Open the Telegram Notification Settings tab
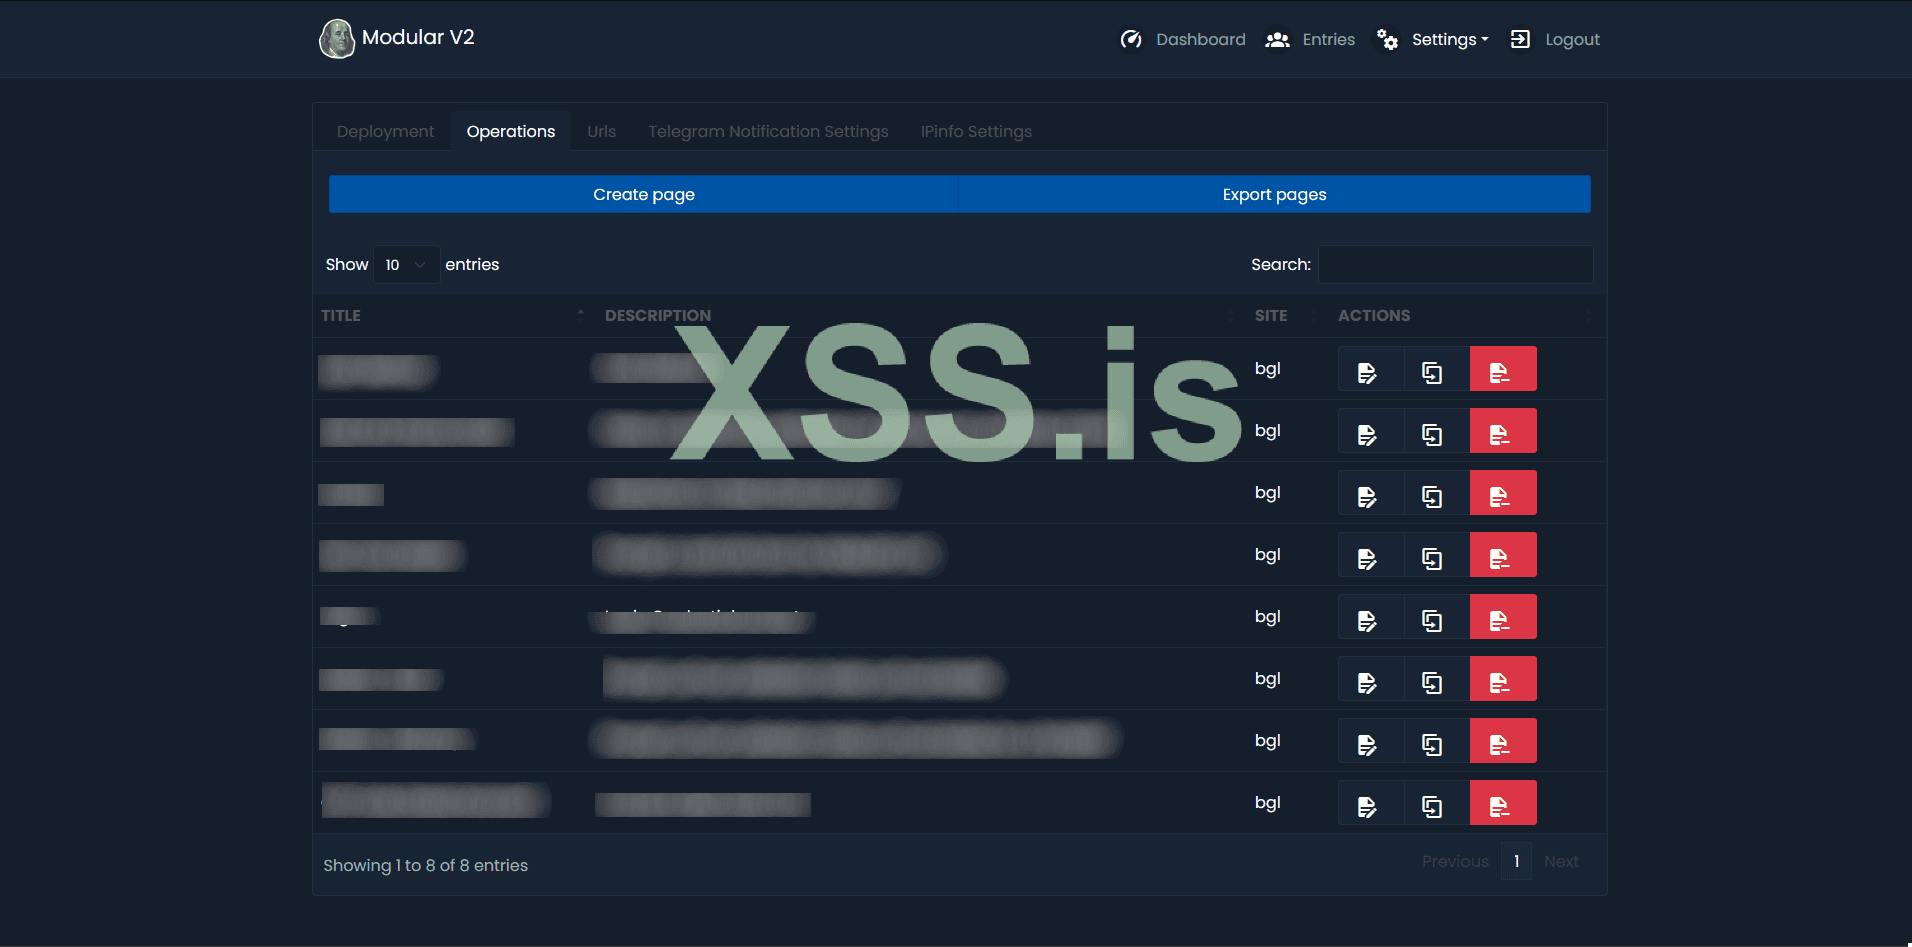This screenshot has height=947, width=1912. pos(768,131)
